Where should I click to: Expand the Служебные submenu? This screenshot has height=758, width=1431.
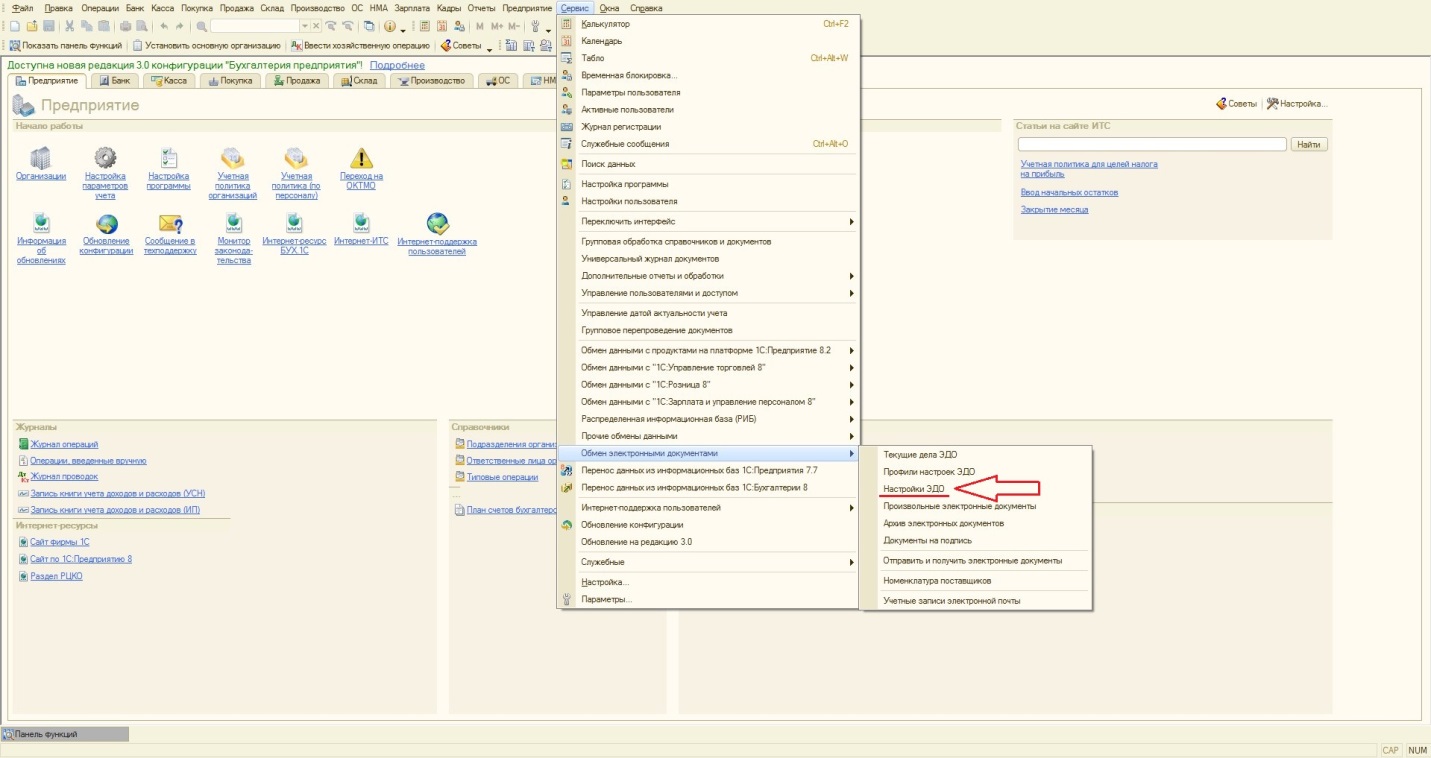[709, 562]
